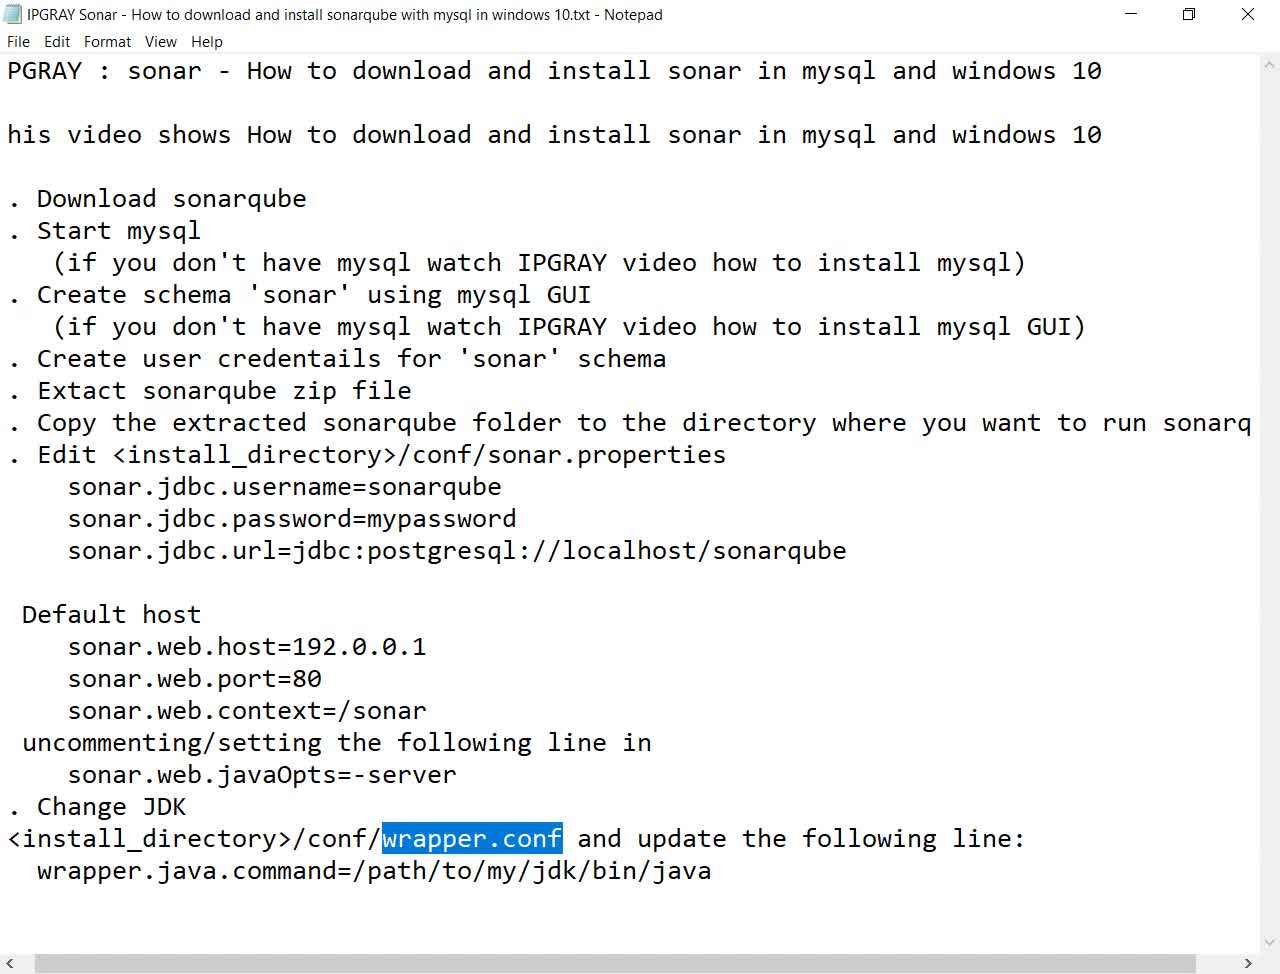Screen dimensions: 1280x974
Task: Click 'sonar.web.port=80' line
Action: click(x=195, y=679)
